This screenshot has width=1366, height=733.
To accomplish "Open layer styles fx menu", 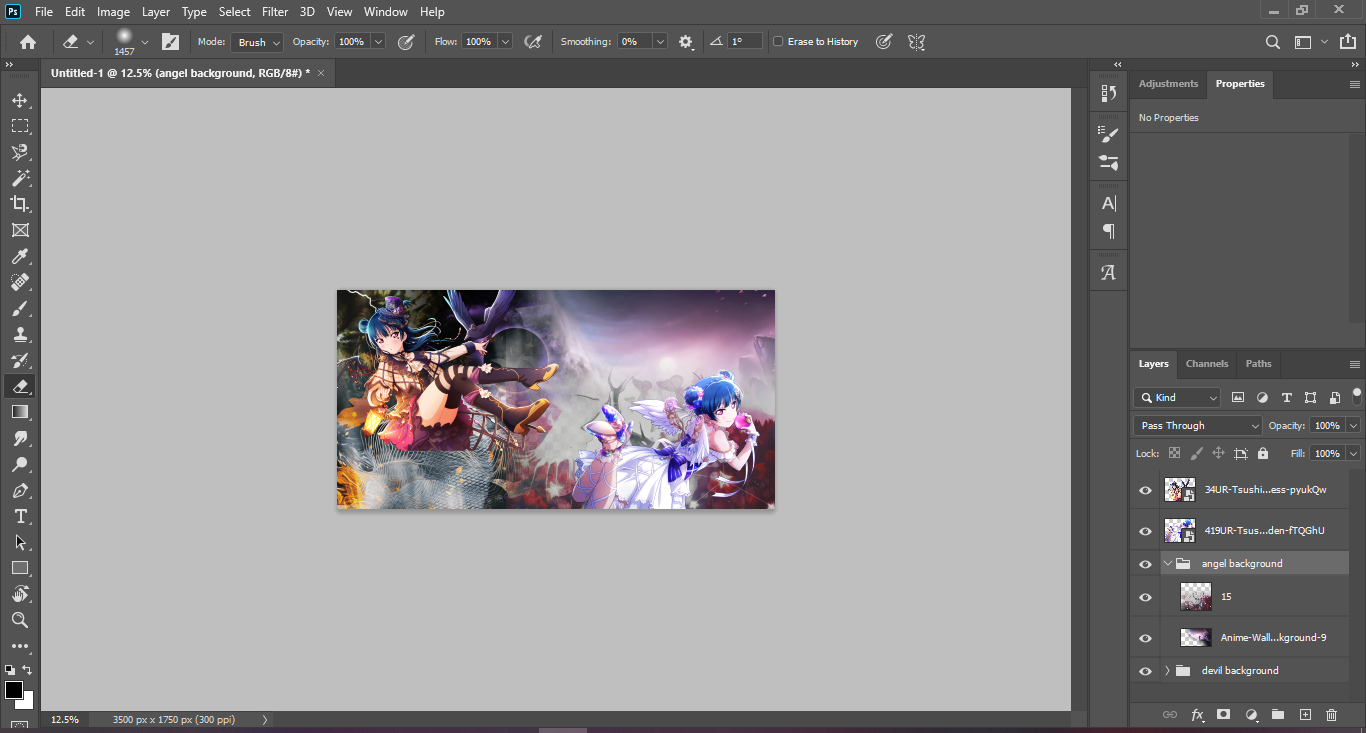I will [1197, 715].
